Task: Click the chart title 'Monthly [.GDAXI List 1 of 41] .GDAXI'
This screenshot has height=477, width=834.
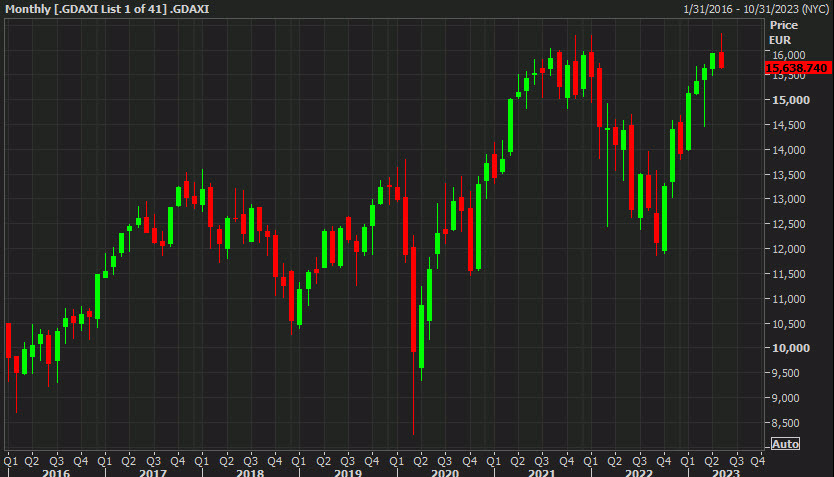Action: (107, 9)
